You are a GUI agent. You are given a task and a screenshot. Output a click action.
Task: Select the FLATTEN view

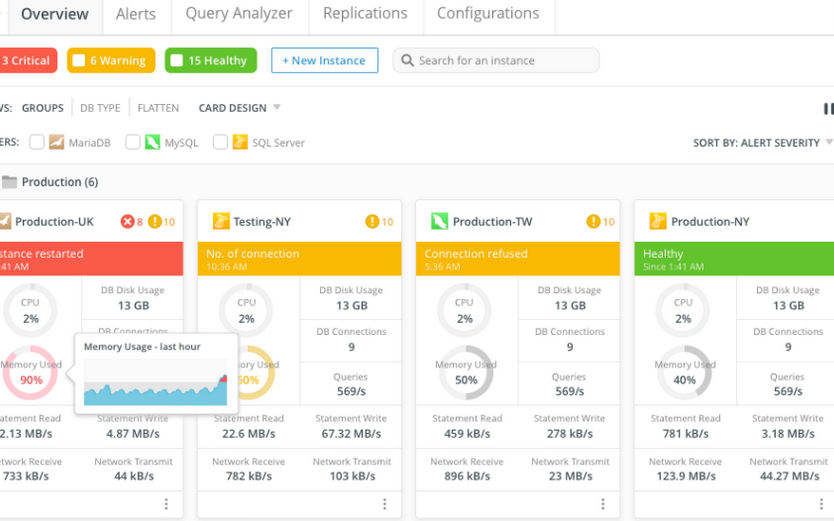point(158,108)
